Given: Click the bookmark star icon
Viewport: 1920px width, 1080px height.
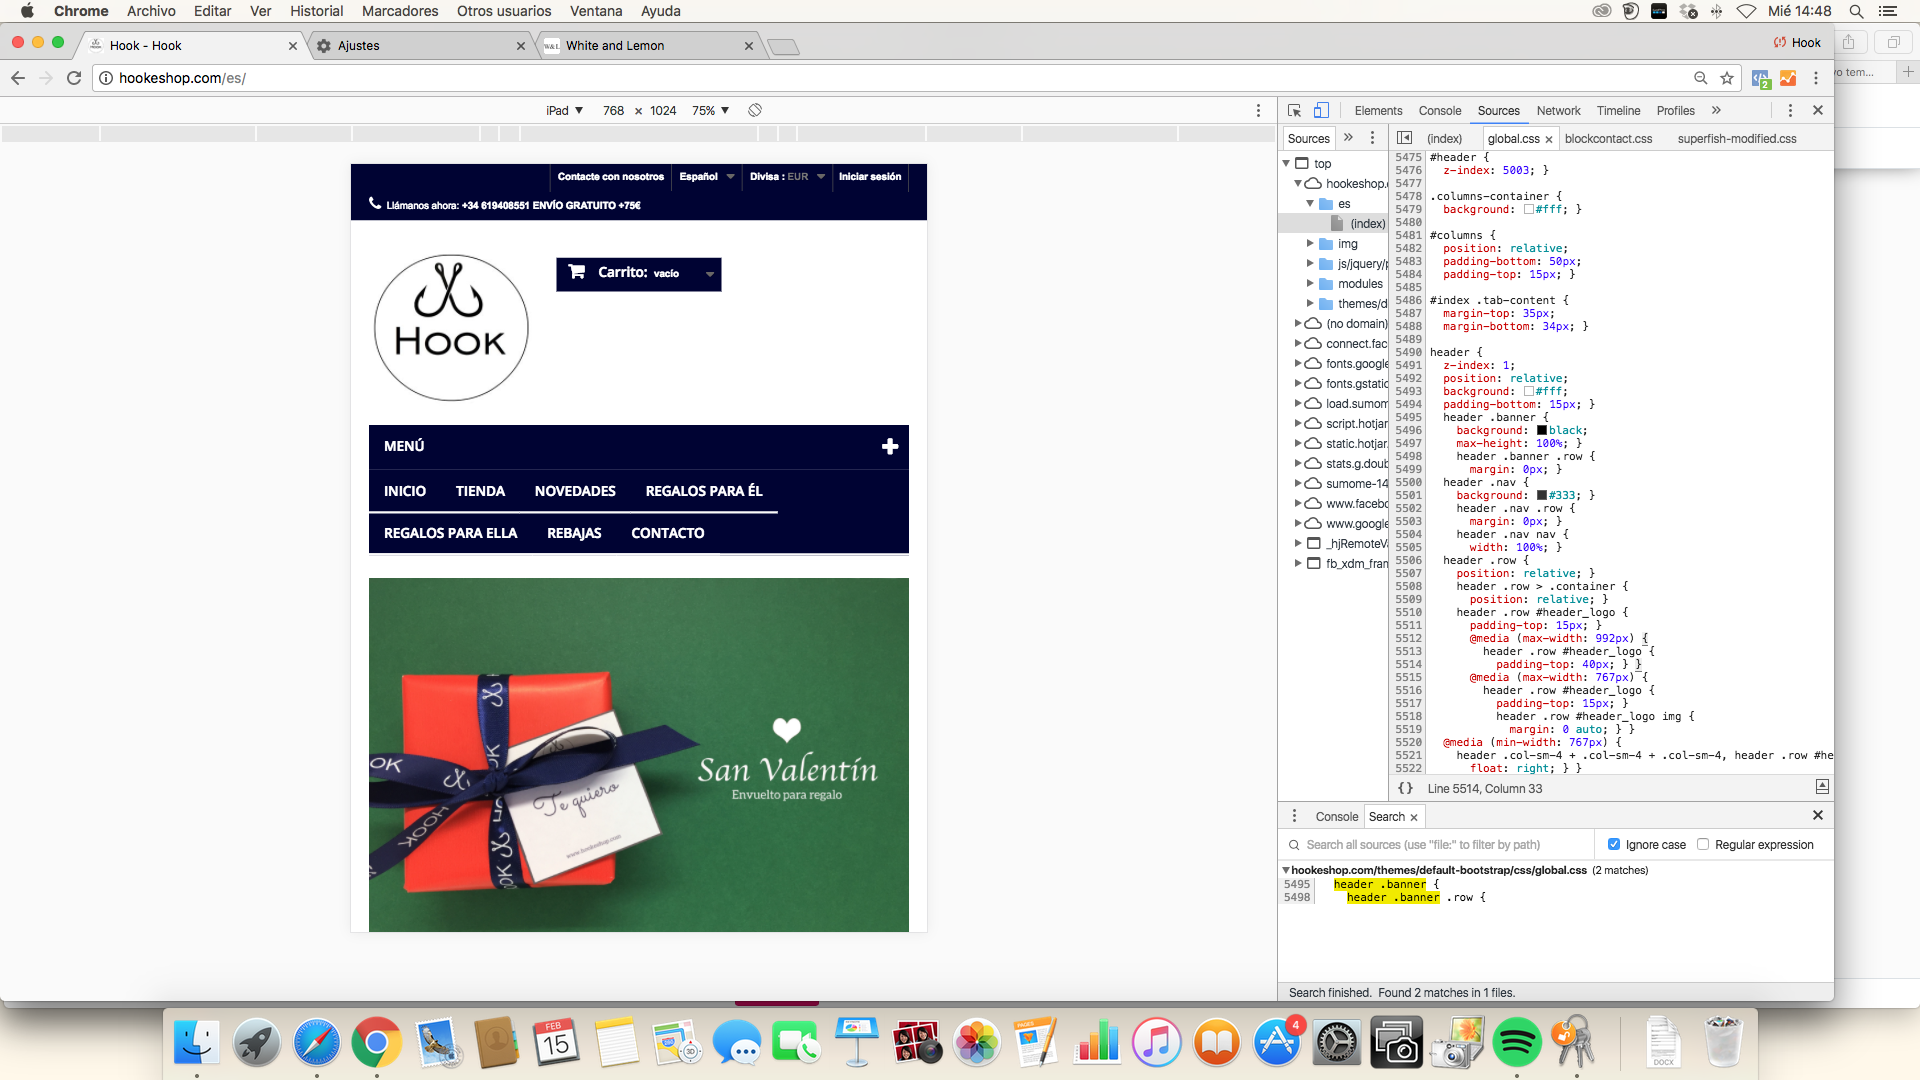Looking at the screenshot, I should [x=1727, y=78].
